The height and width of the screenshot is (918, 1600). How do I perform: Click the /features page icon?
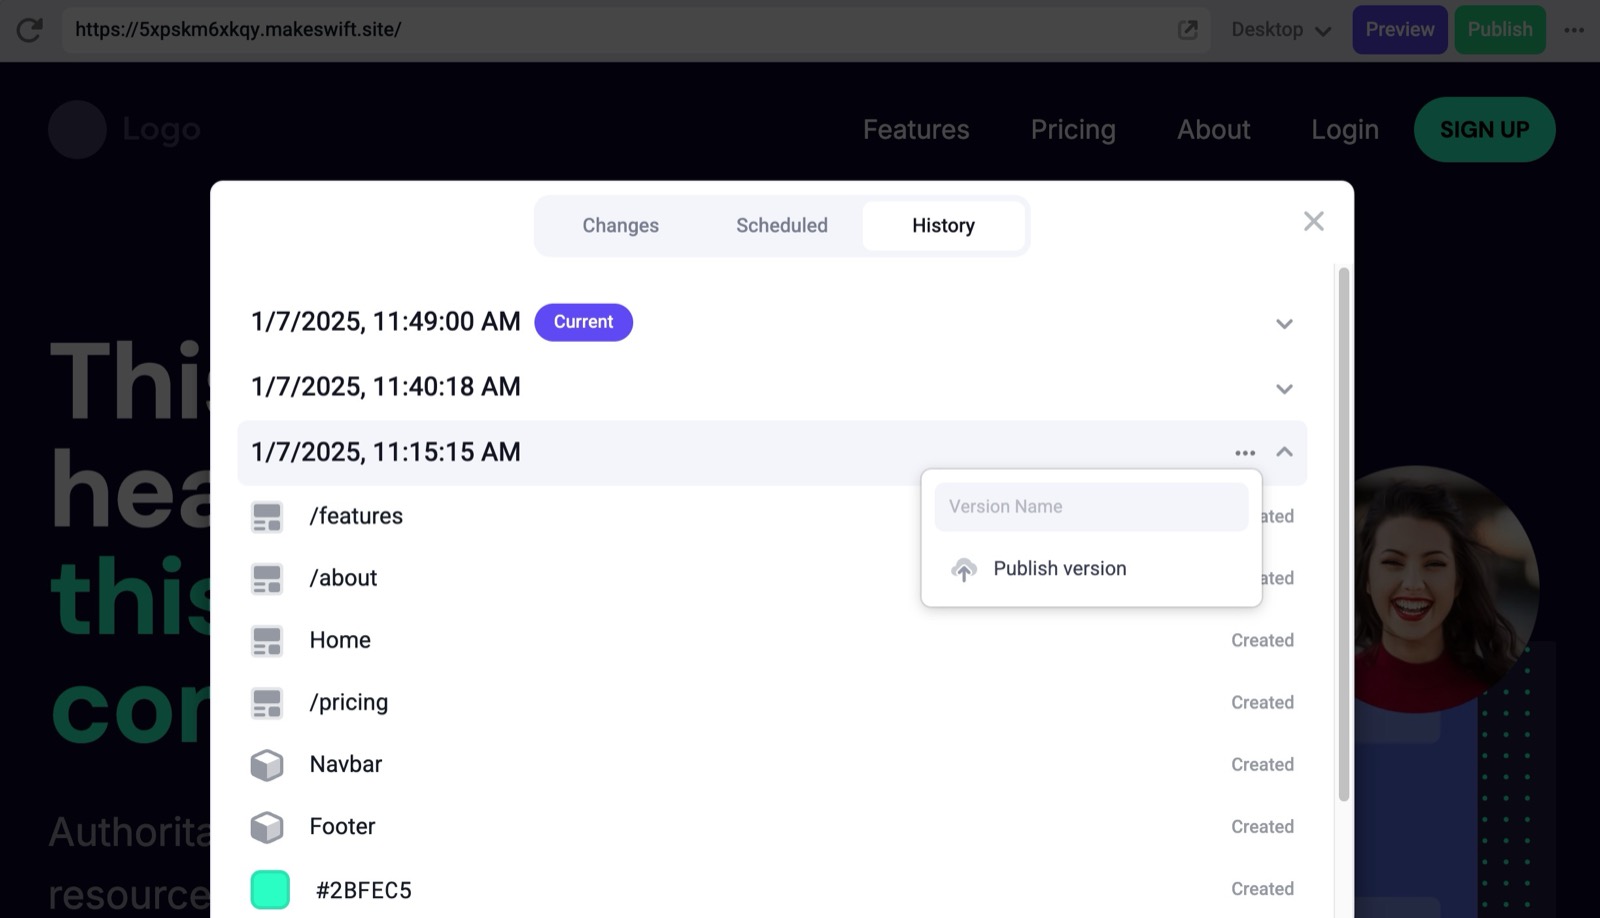tap(267, 517)
